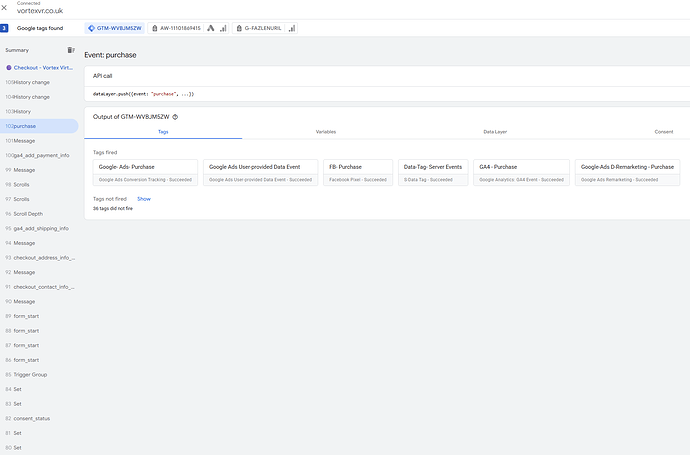Viewport: 690px width, 455px height.
Task: Switch to the Variables tab
Action: (x=325, y=132)
